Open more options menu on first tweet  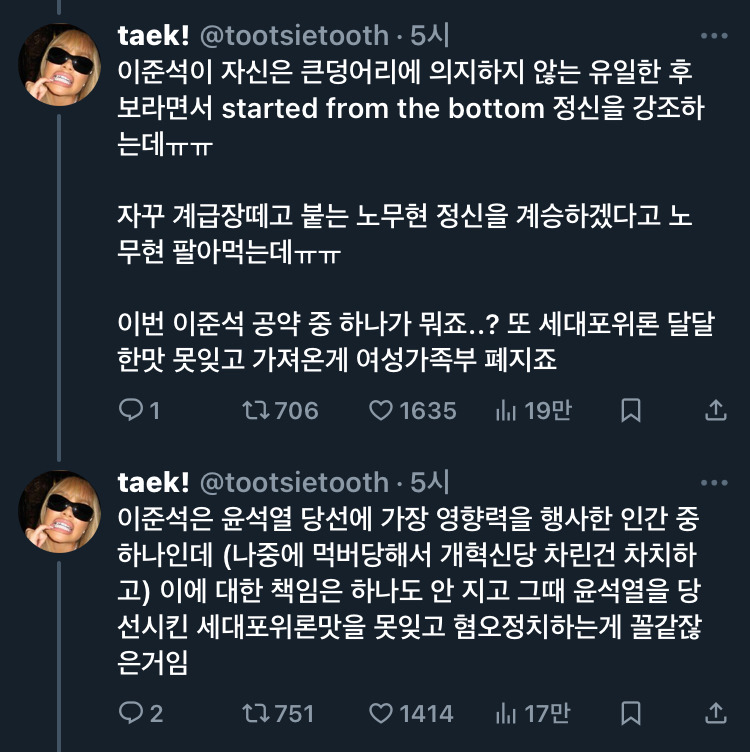[x=714, y=37]
